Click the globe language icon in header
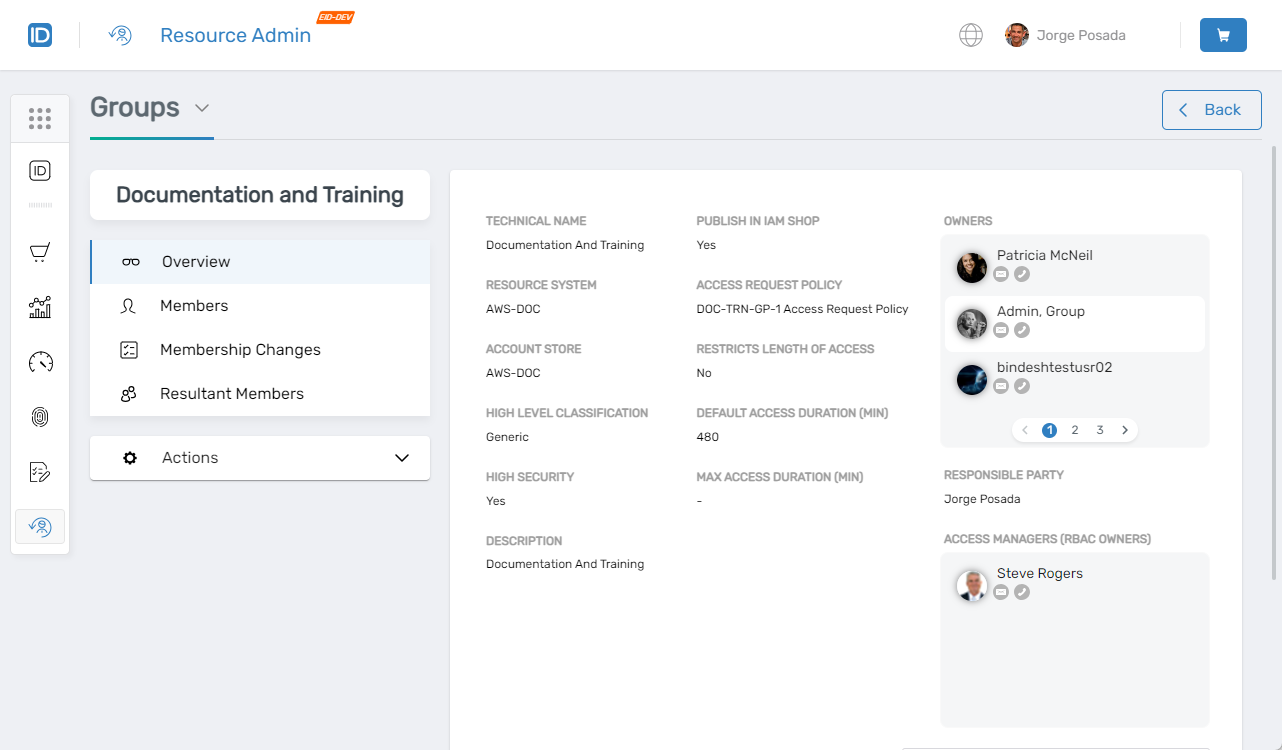The height and width of the screenshot is (750, 1282). click(x=970, y=35)
